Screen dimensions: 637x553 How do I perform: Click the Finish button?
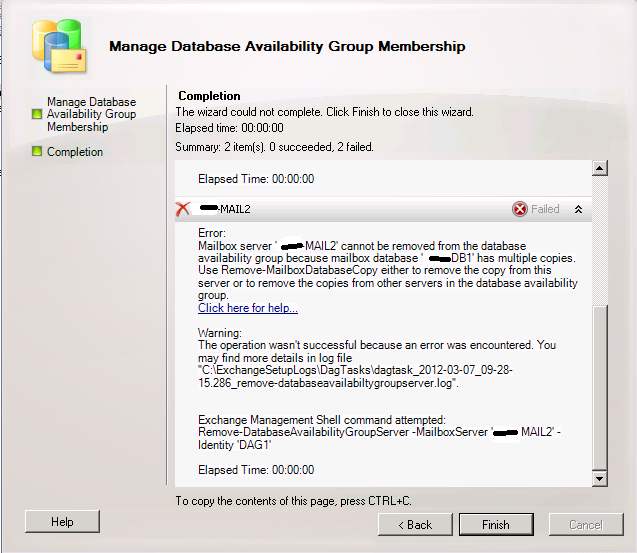pos(496,525)
